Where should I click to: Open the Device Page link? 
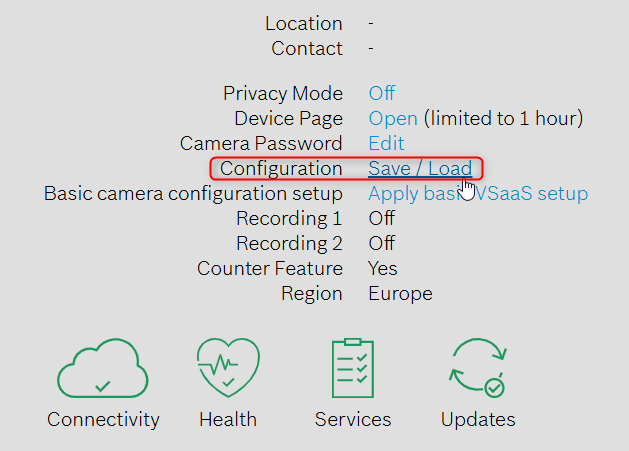click(x=392, y=118)
